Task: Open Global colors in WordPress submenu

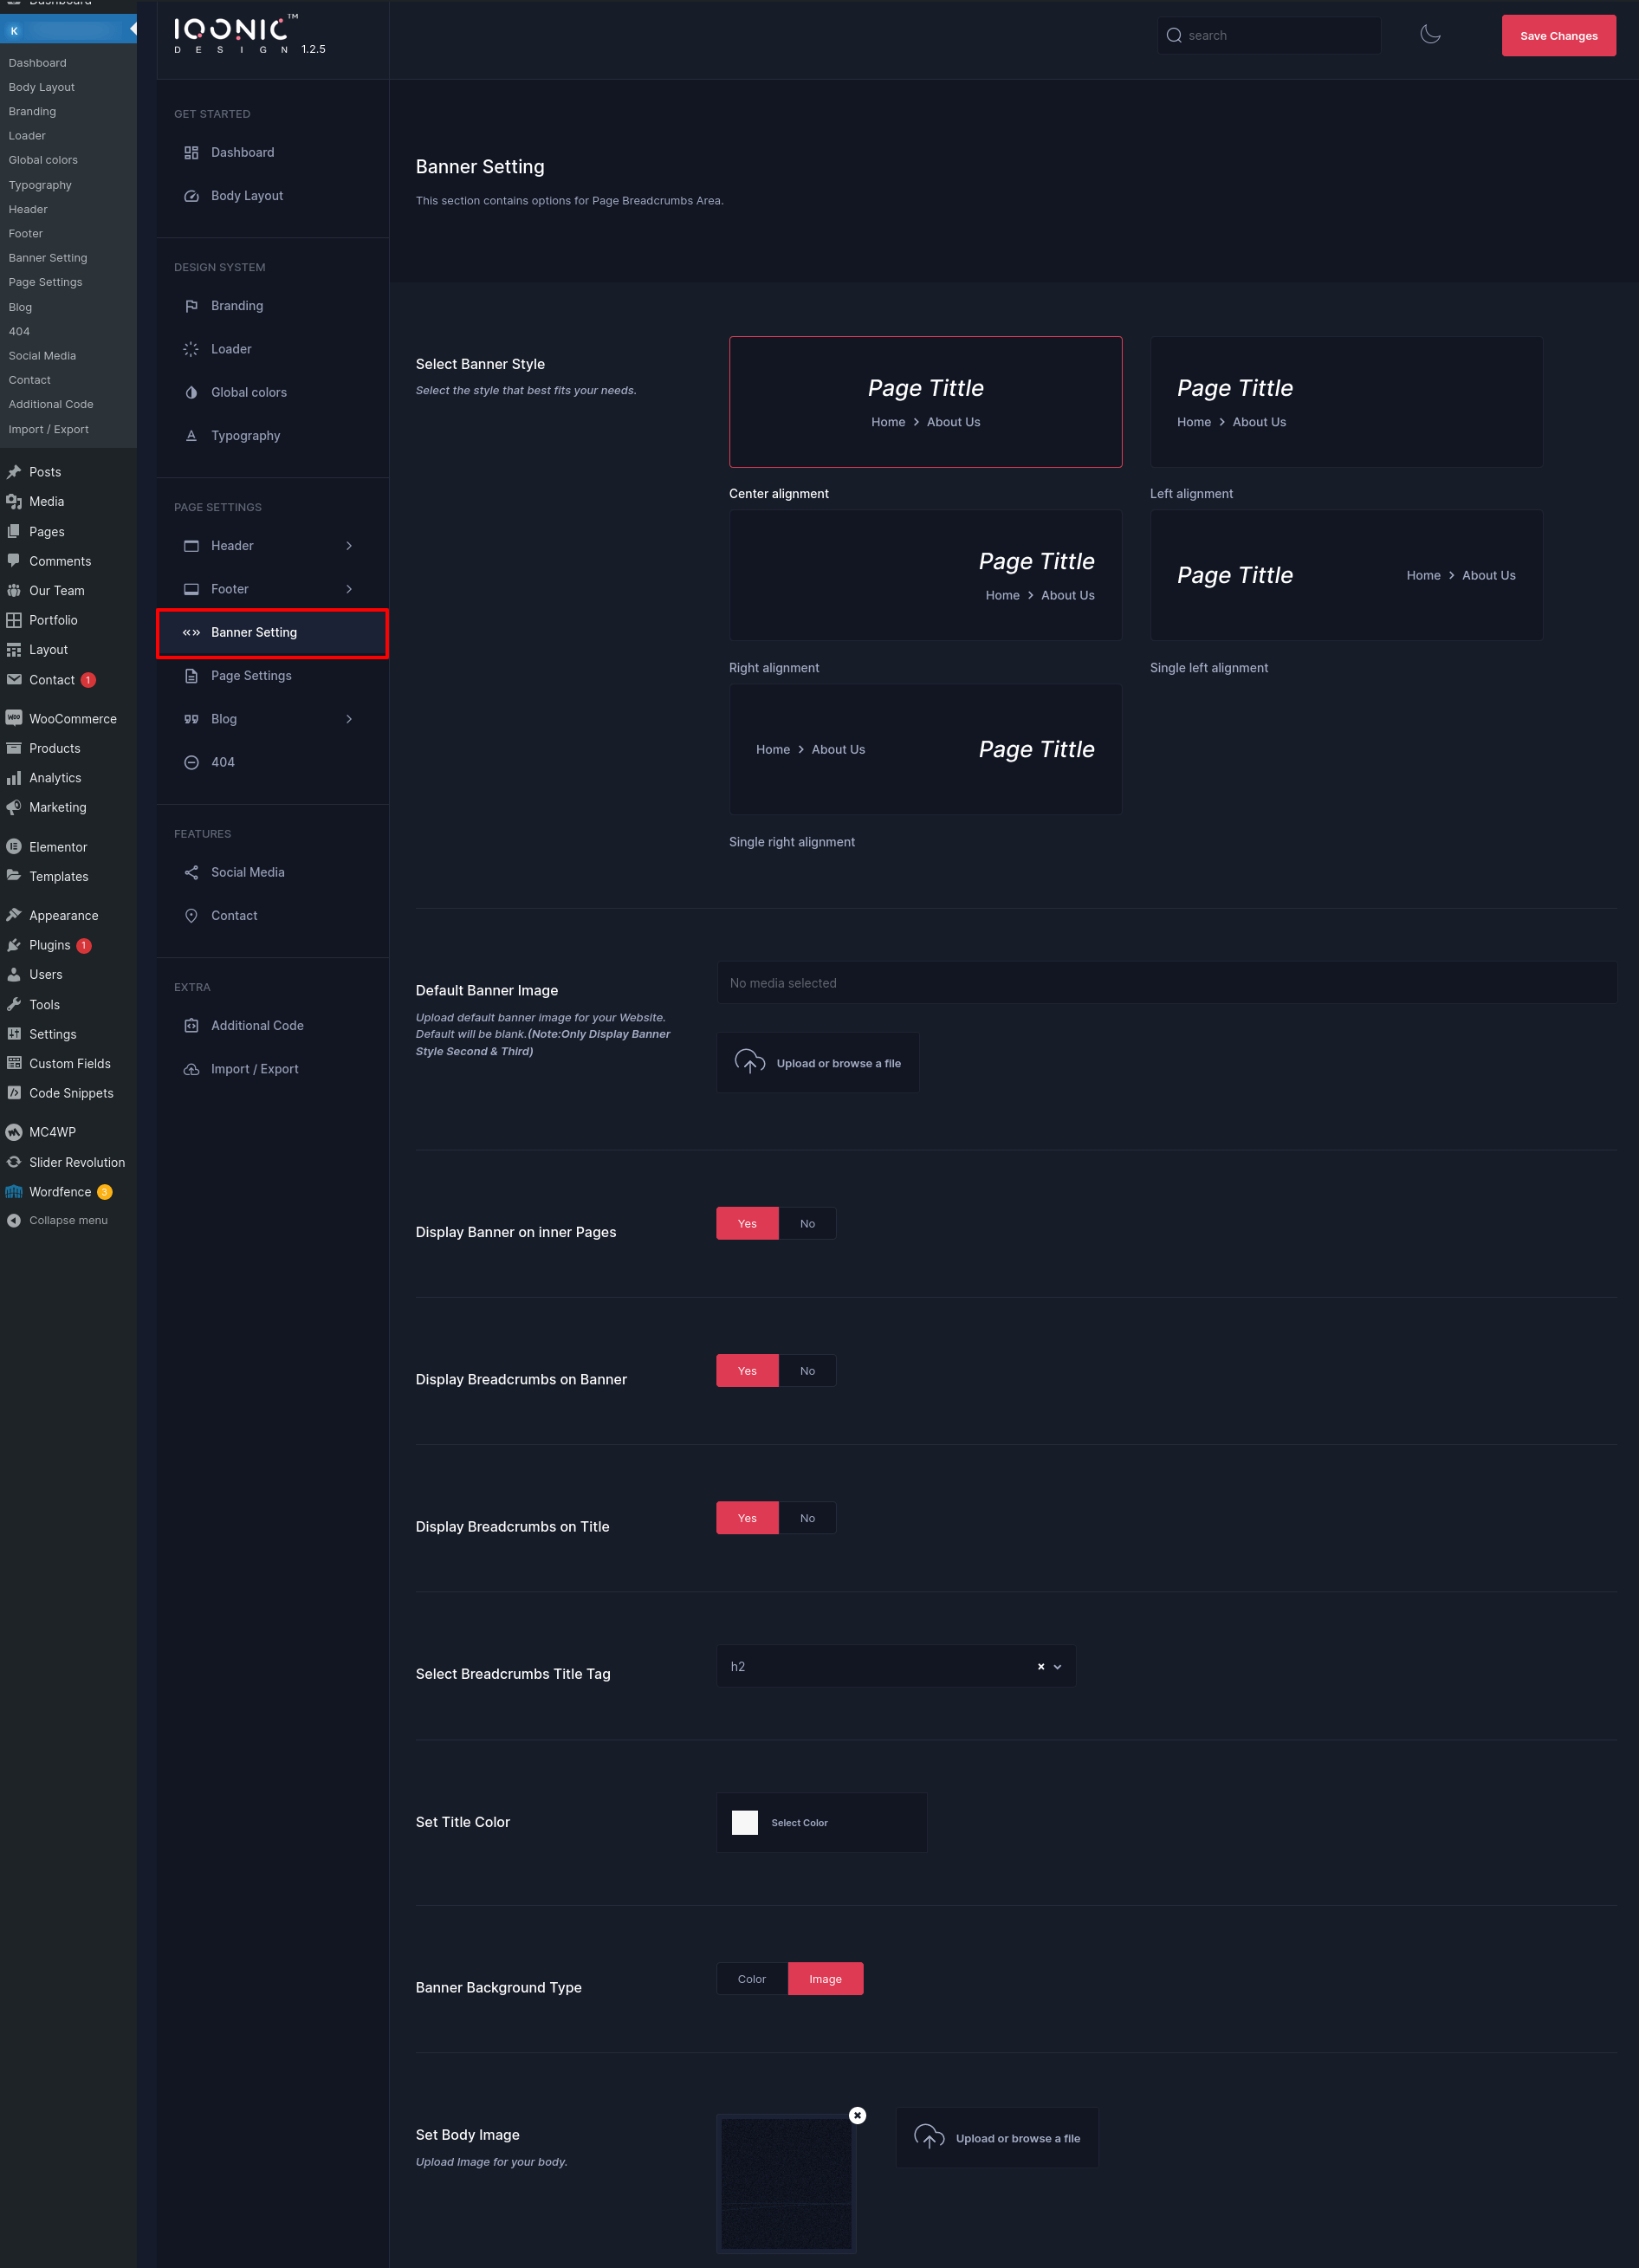Action: coord(43,160)
